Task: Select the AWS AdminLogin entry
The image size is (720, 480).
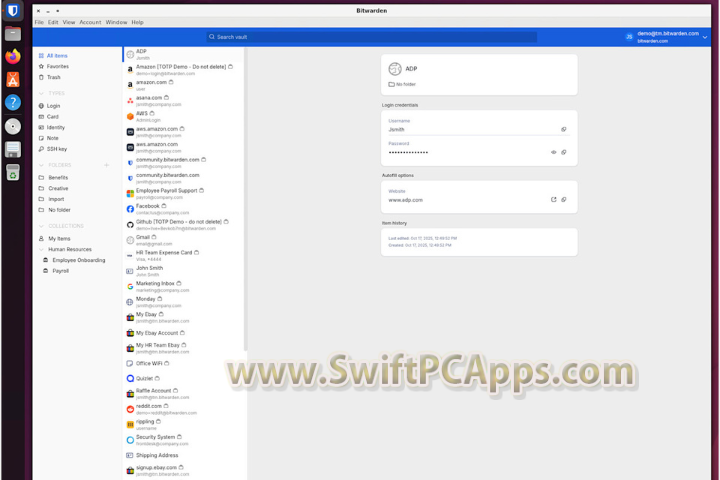Action: coord(184,116)
